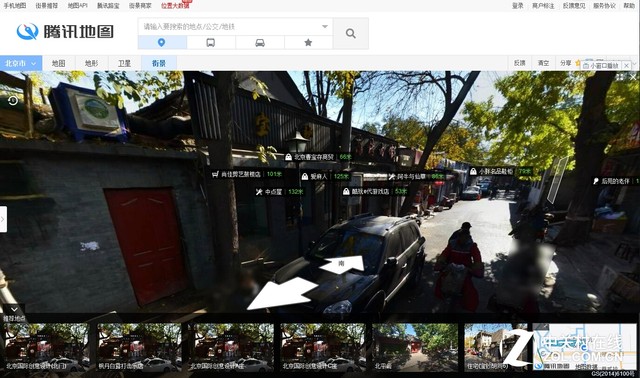Open the star favorites mode
Image resolution: width=640 pixels, height=378 pixels.
pyautogui.click(x=308, y=42)
